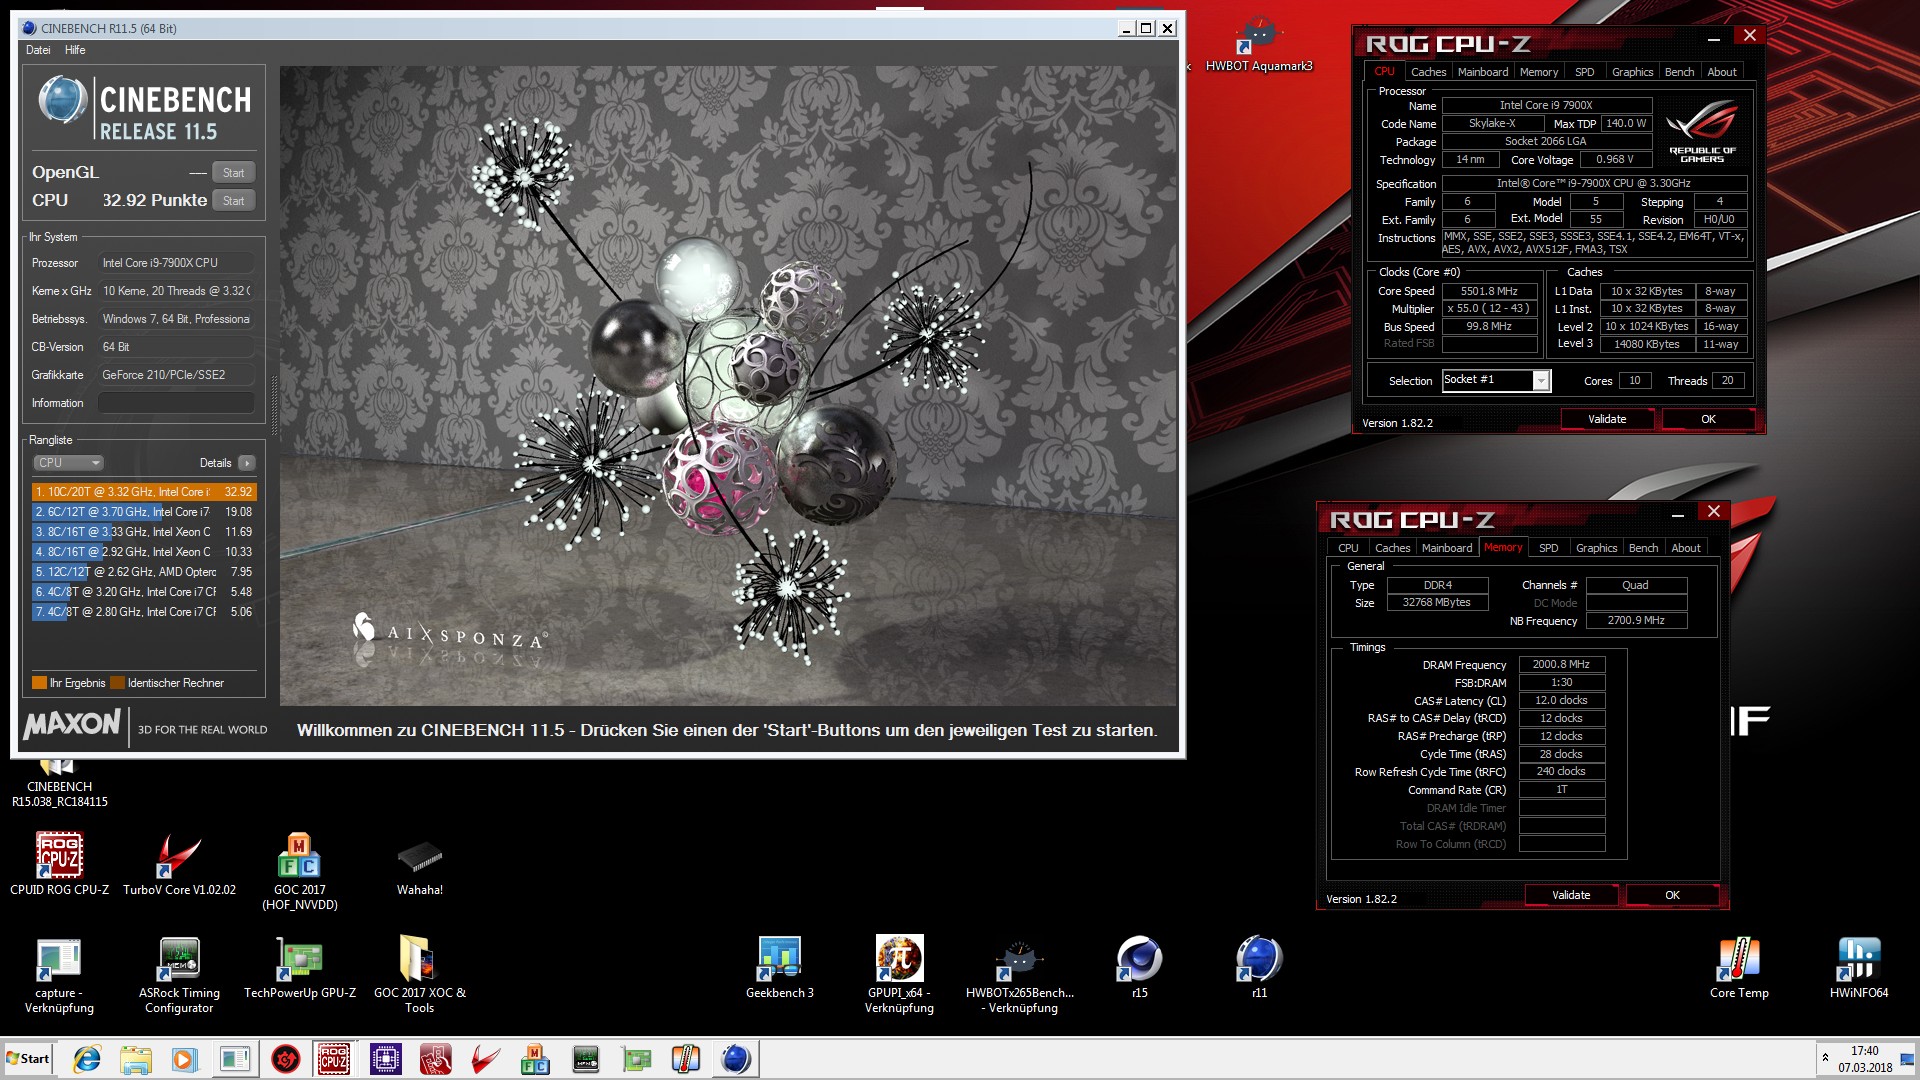Click purple CPU-Z chip taskbar icon
1920x1080 pixels.
385,1059
